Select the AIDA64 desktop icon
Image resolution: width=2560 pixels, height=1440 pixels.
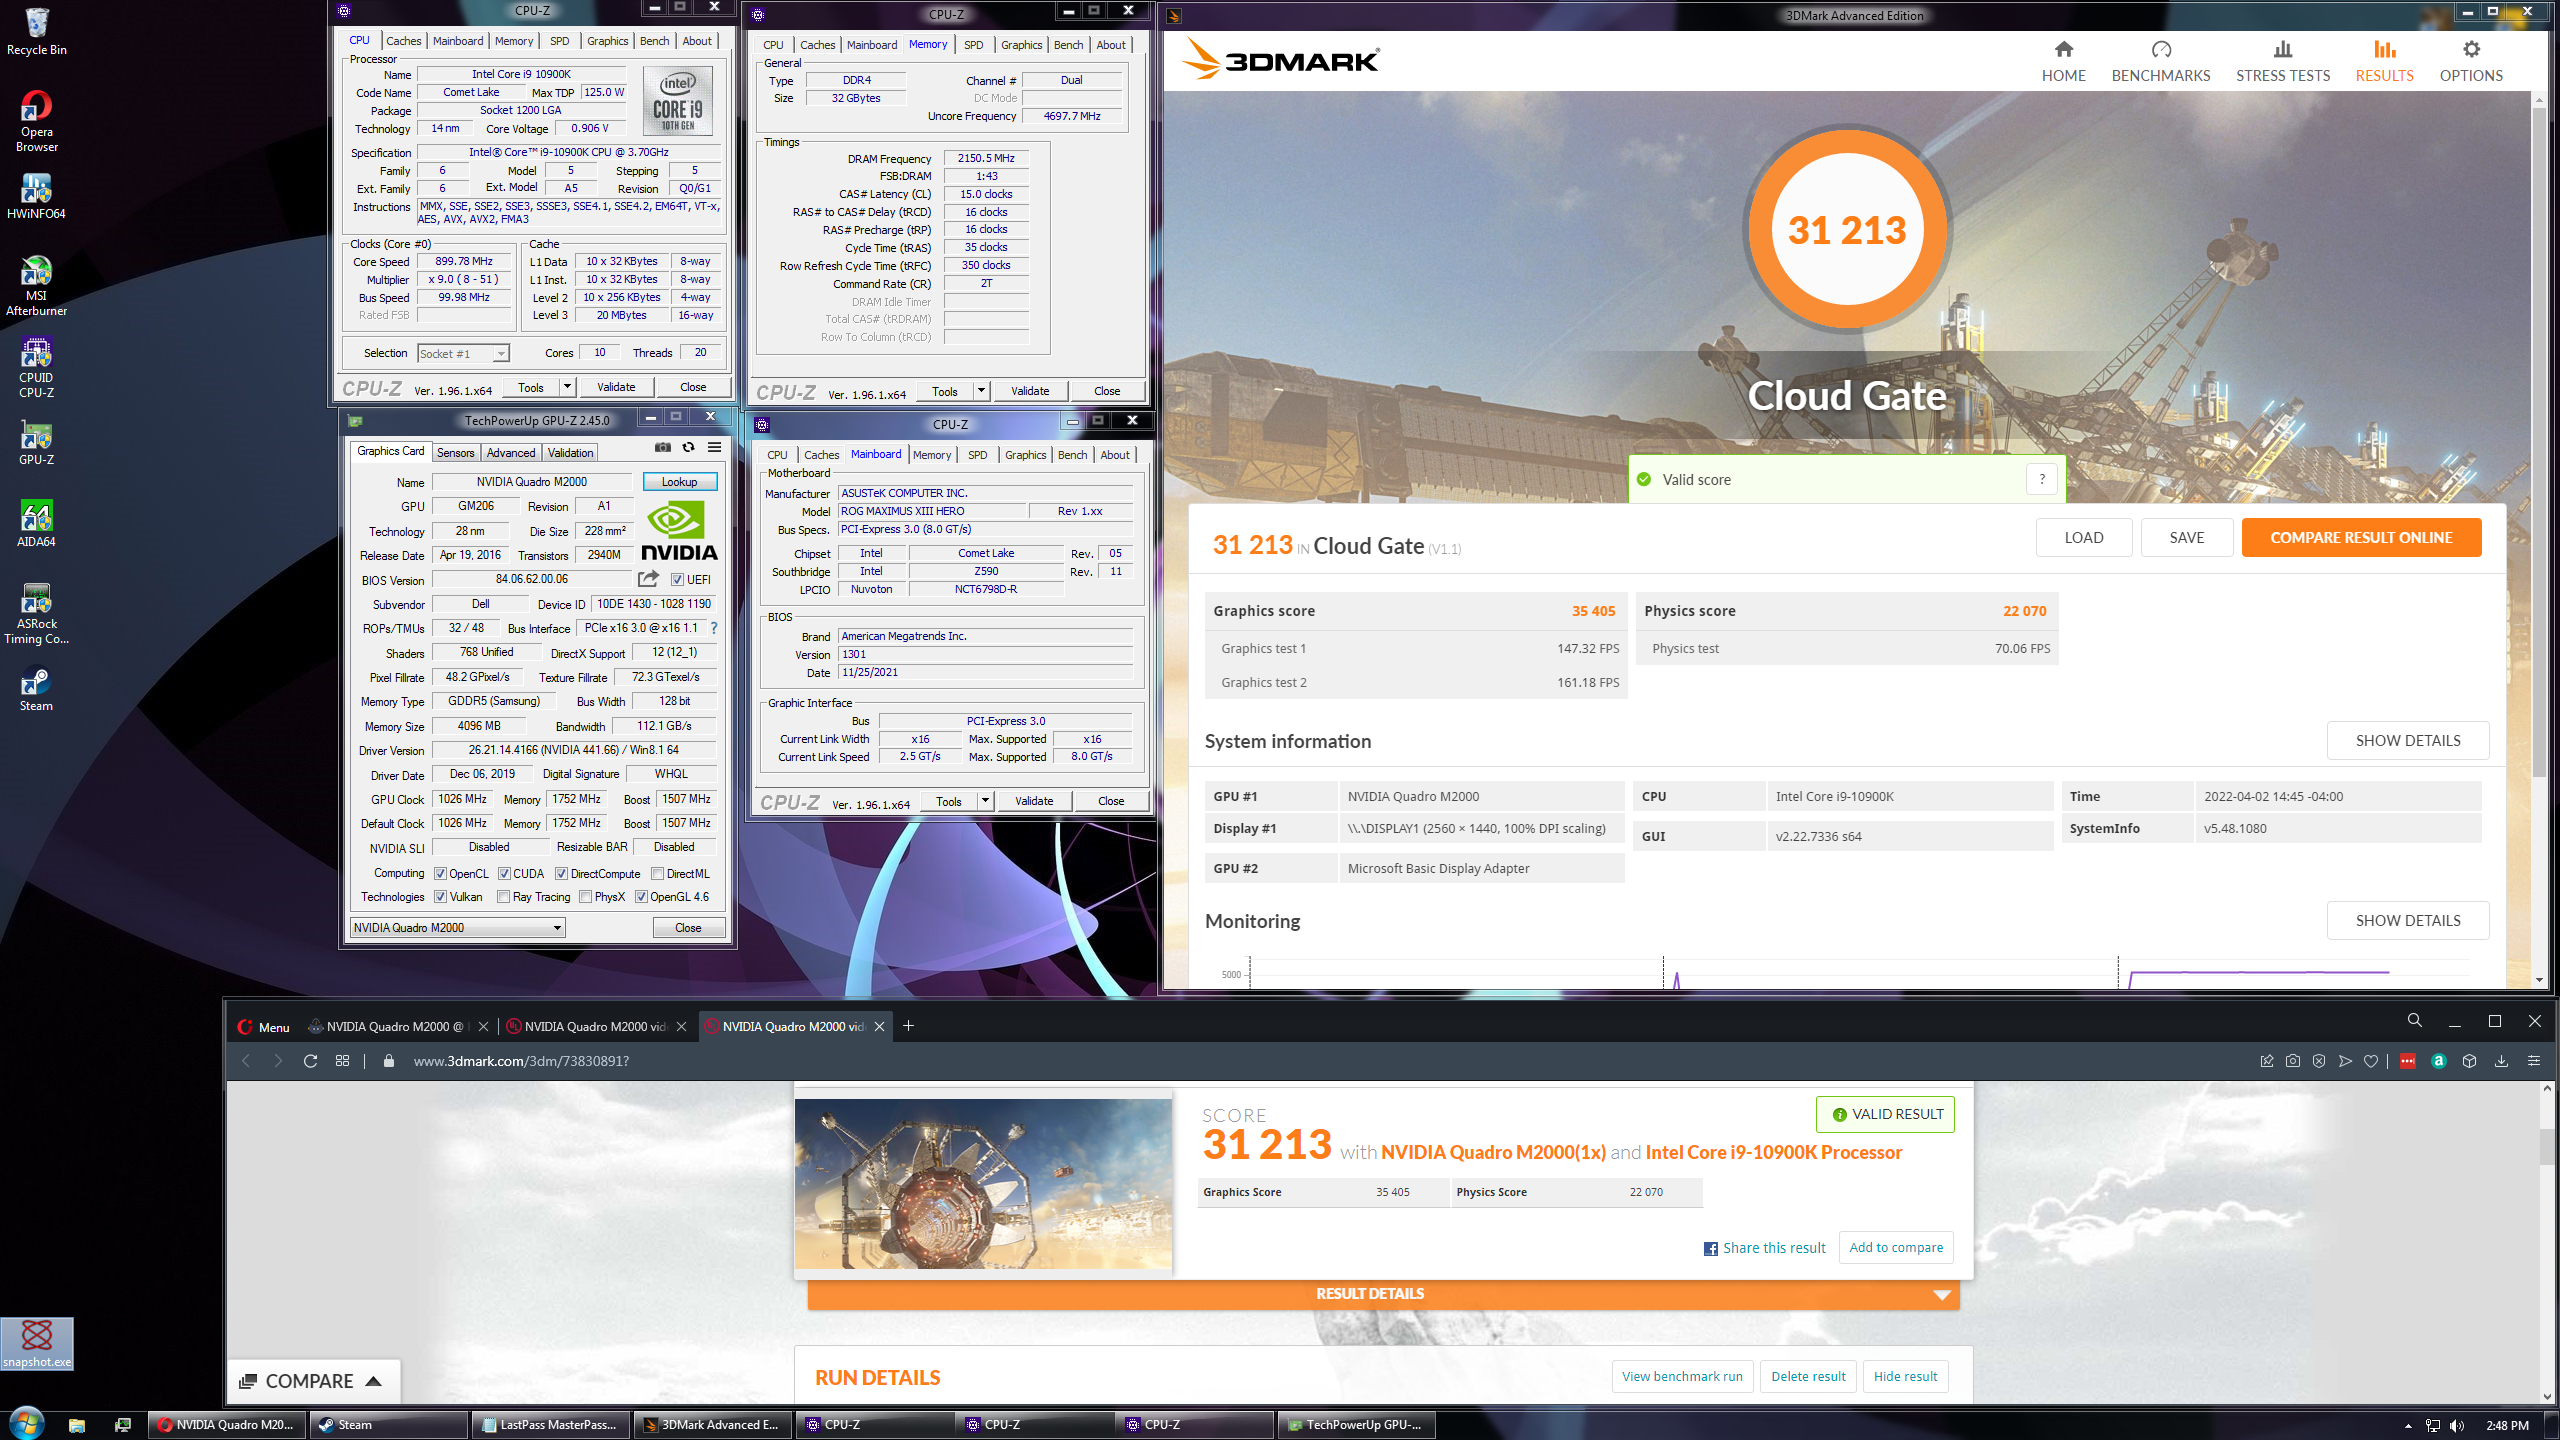(36, 523)
